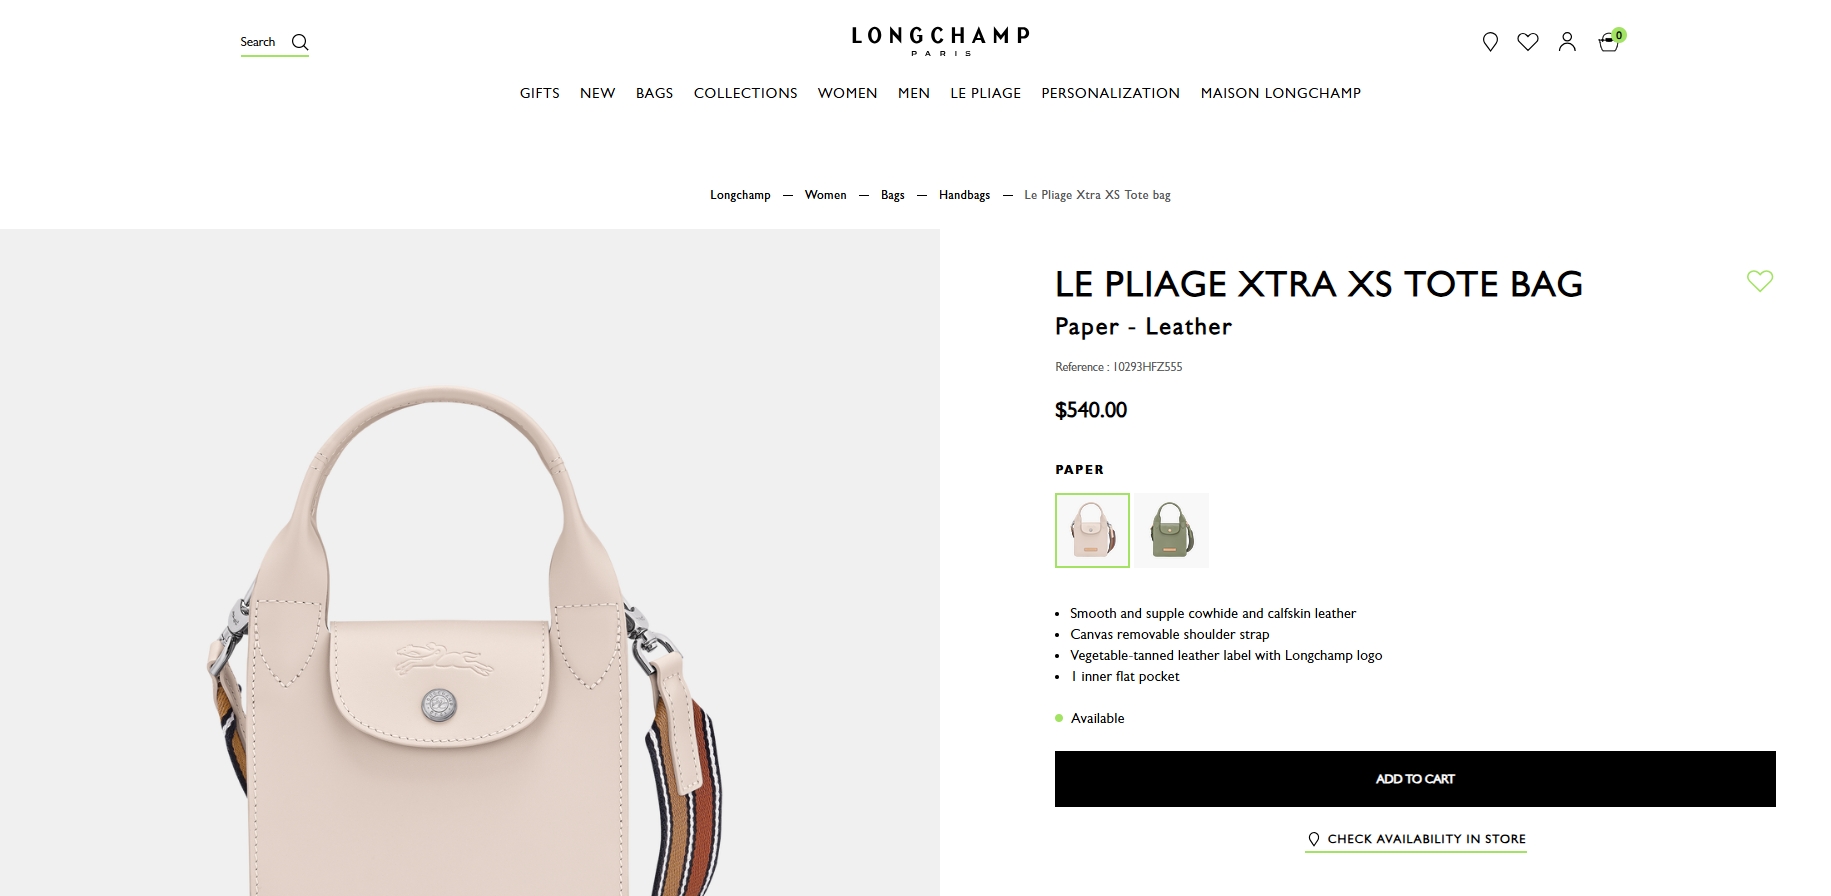The height and width of the screenshot is (896, 1831).
Task: Open the wishlist heart in header
Action: (x=1528, y=41)
